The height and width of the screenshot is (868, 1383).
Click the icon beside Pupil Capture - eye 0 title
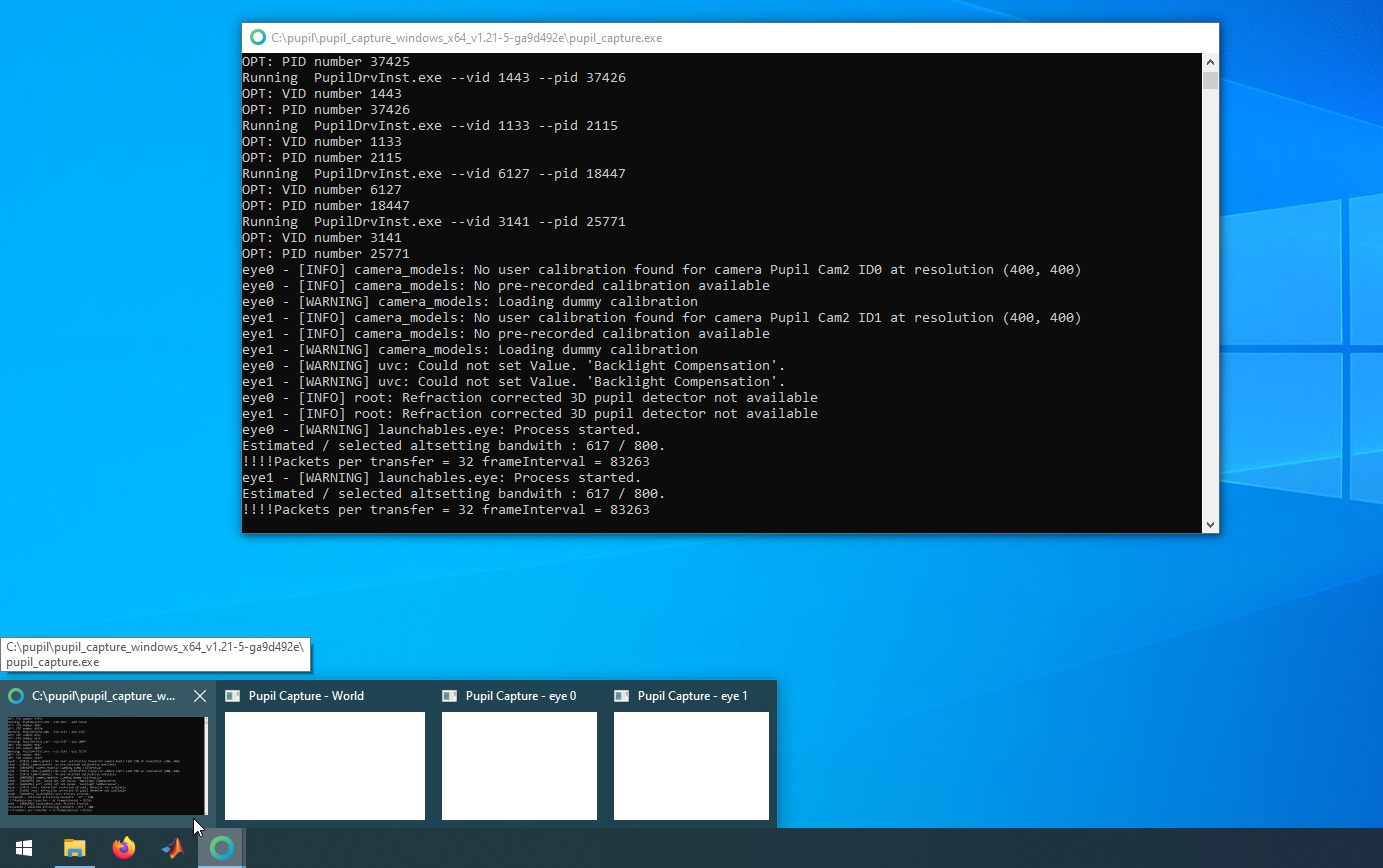[450, 696]
